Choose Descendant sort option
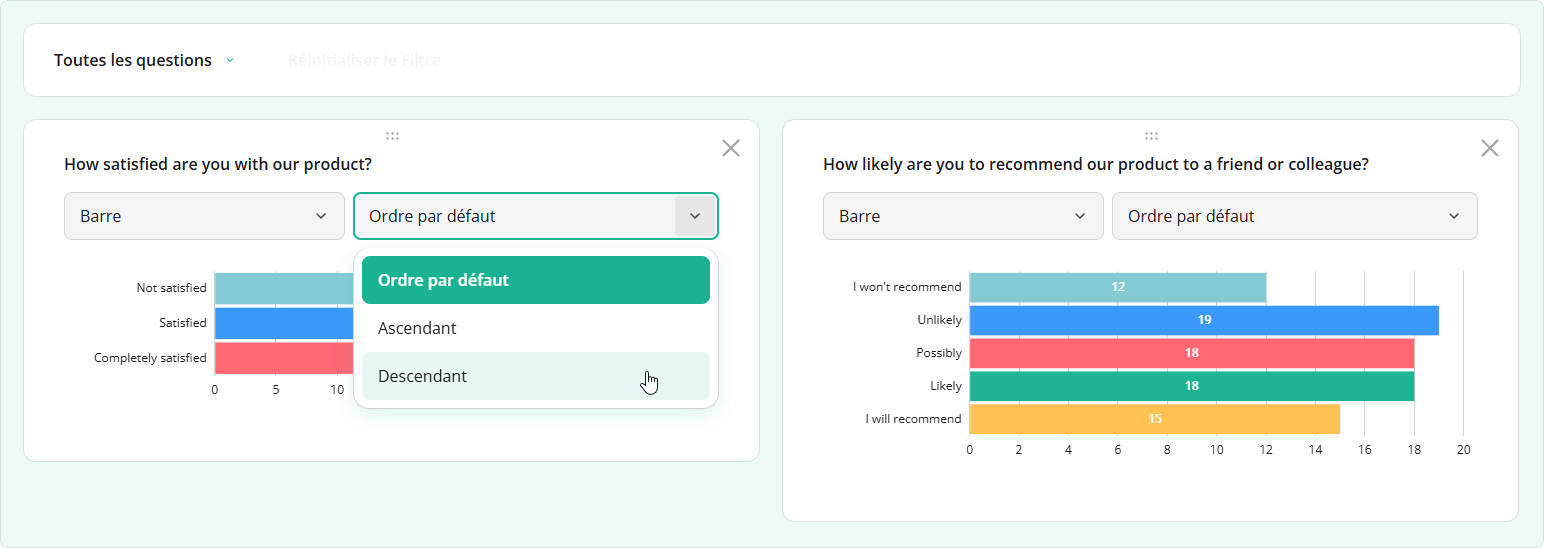Image resolution: width=1544 pixels, height=548 pixels. point(536,376)
